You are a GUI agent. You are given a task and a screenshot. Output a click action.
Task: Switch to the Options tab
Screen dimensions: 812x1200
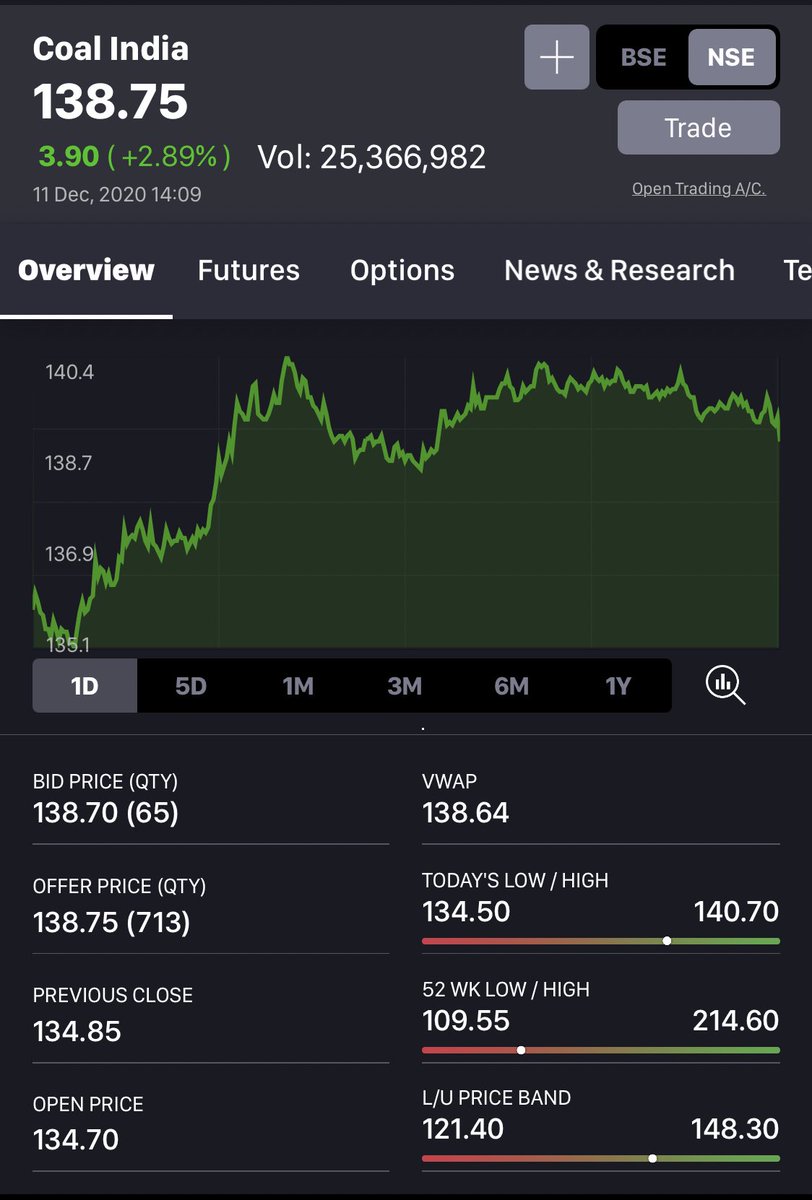click(x=402, y=270)
